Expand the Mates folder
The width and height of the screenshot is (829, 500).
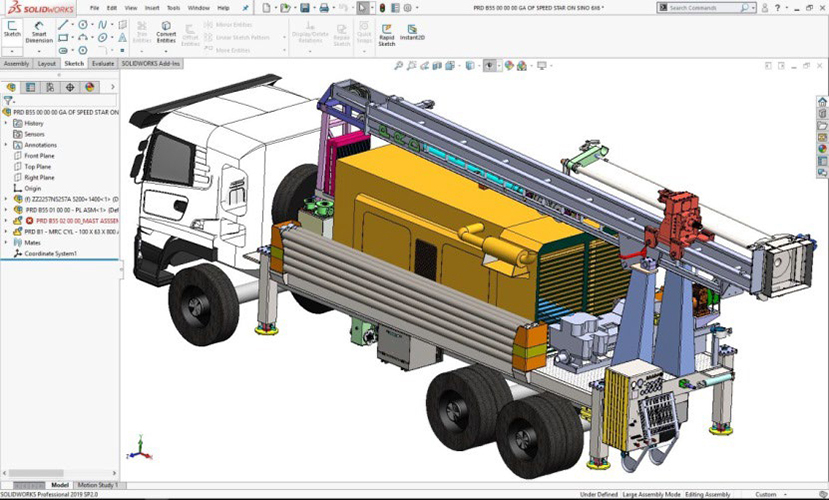tap(6, 243)
